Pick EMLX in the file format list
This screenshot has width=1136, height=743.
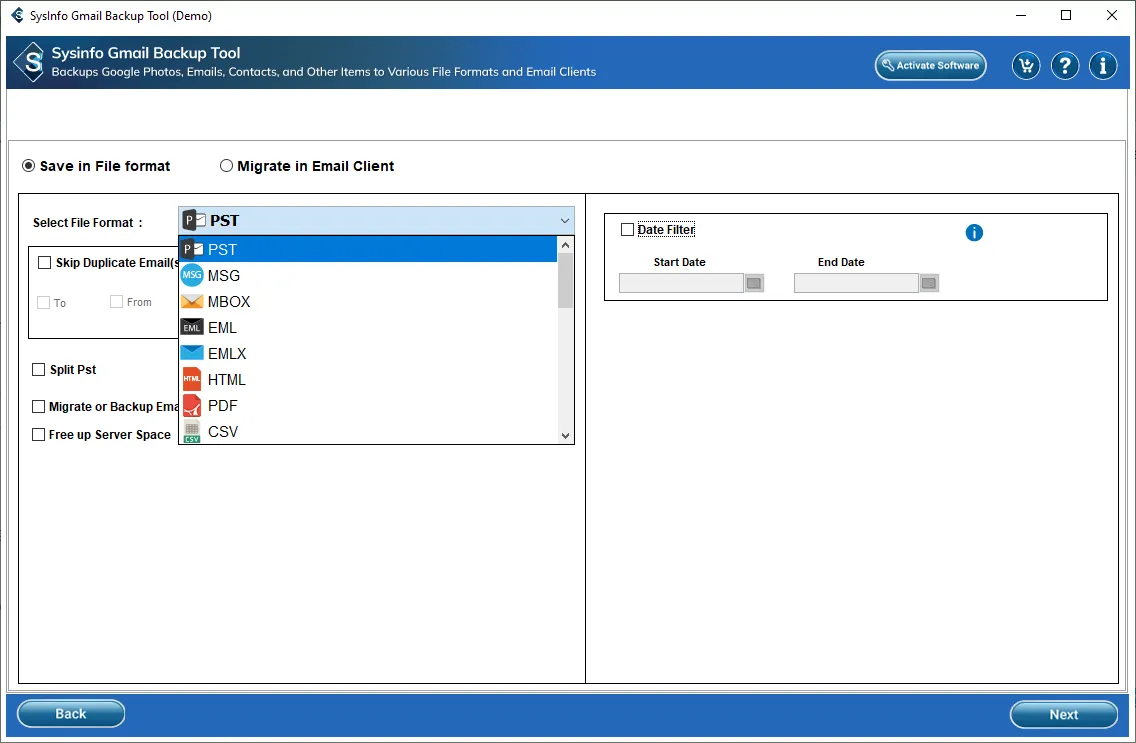point(227,354)
